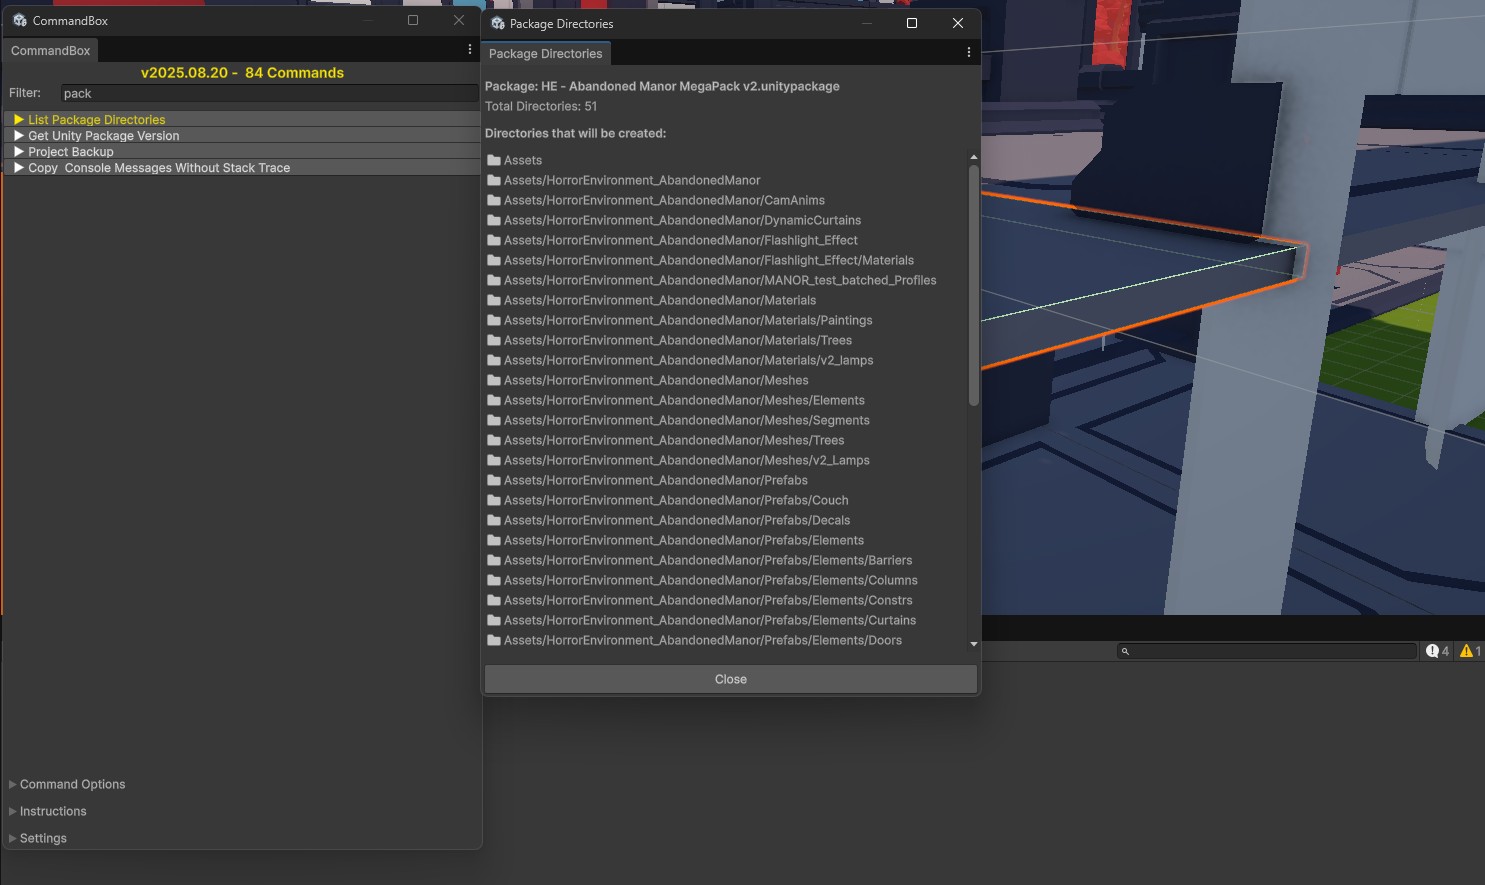Click the "v2025.08.20 - 84 Commands" header text
Viewport: 1485px width, 885px height.
pos(242,73)
